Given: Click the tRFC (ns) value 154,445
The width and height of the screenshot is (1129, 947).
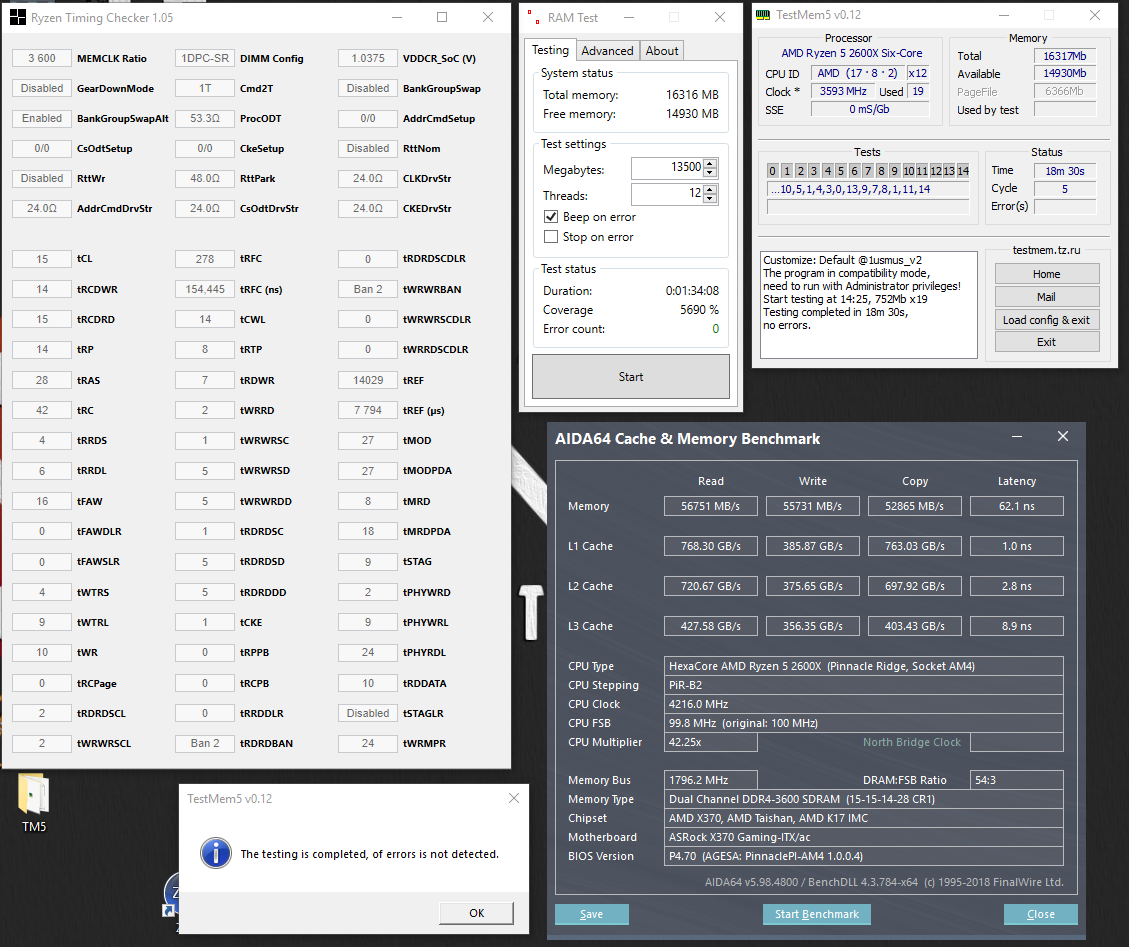Looking at the screenshot, I should click(204, 290).
